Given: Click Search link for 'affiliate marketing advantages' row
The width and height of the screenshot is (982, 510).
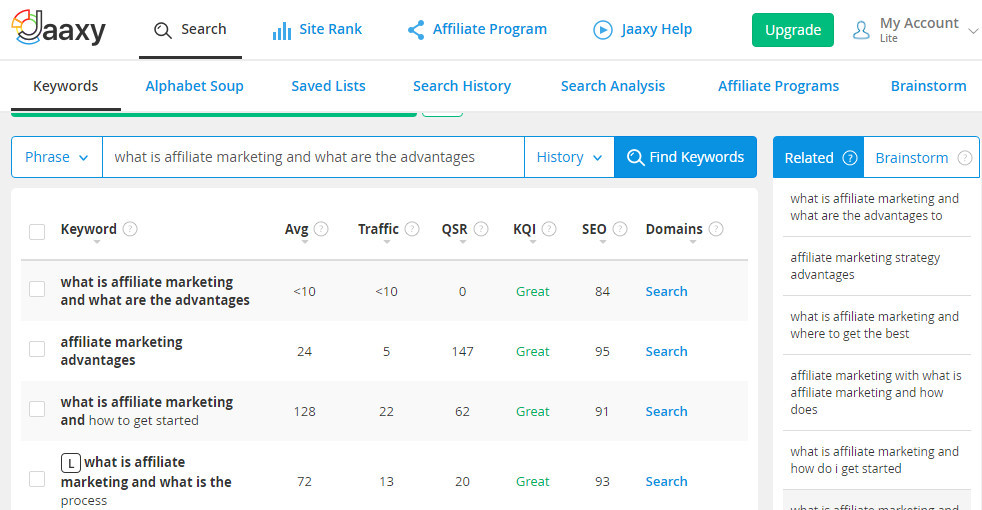Looking at the screenshot, I should 666,351.
